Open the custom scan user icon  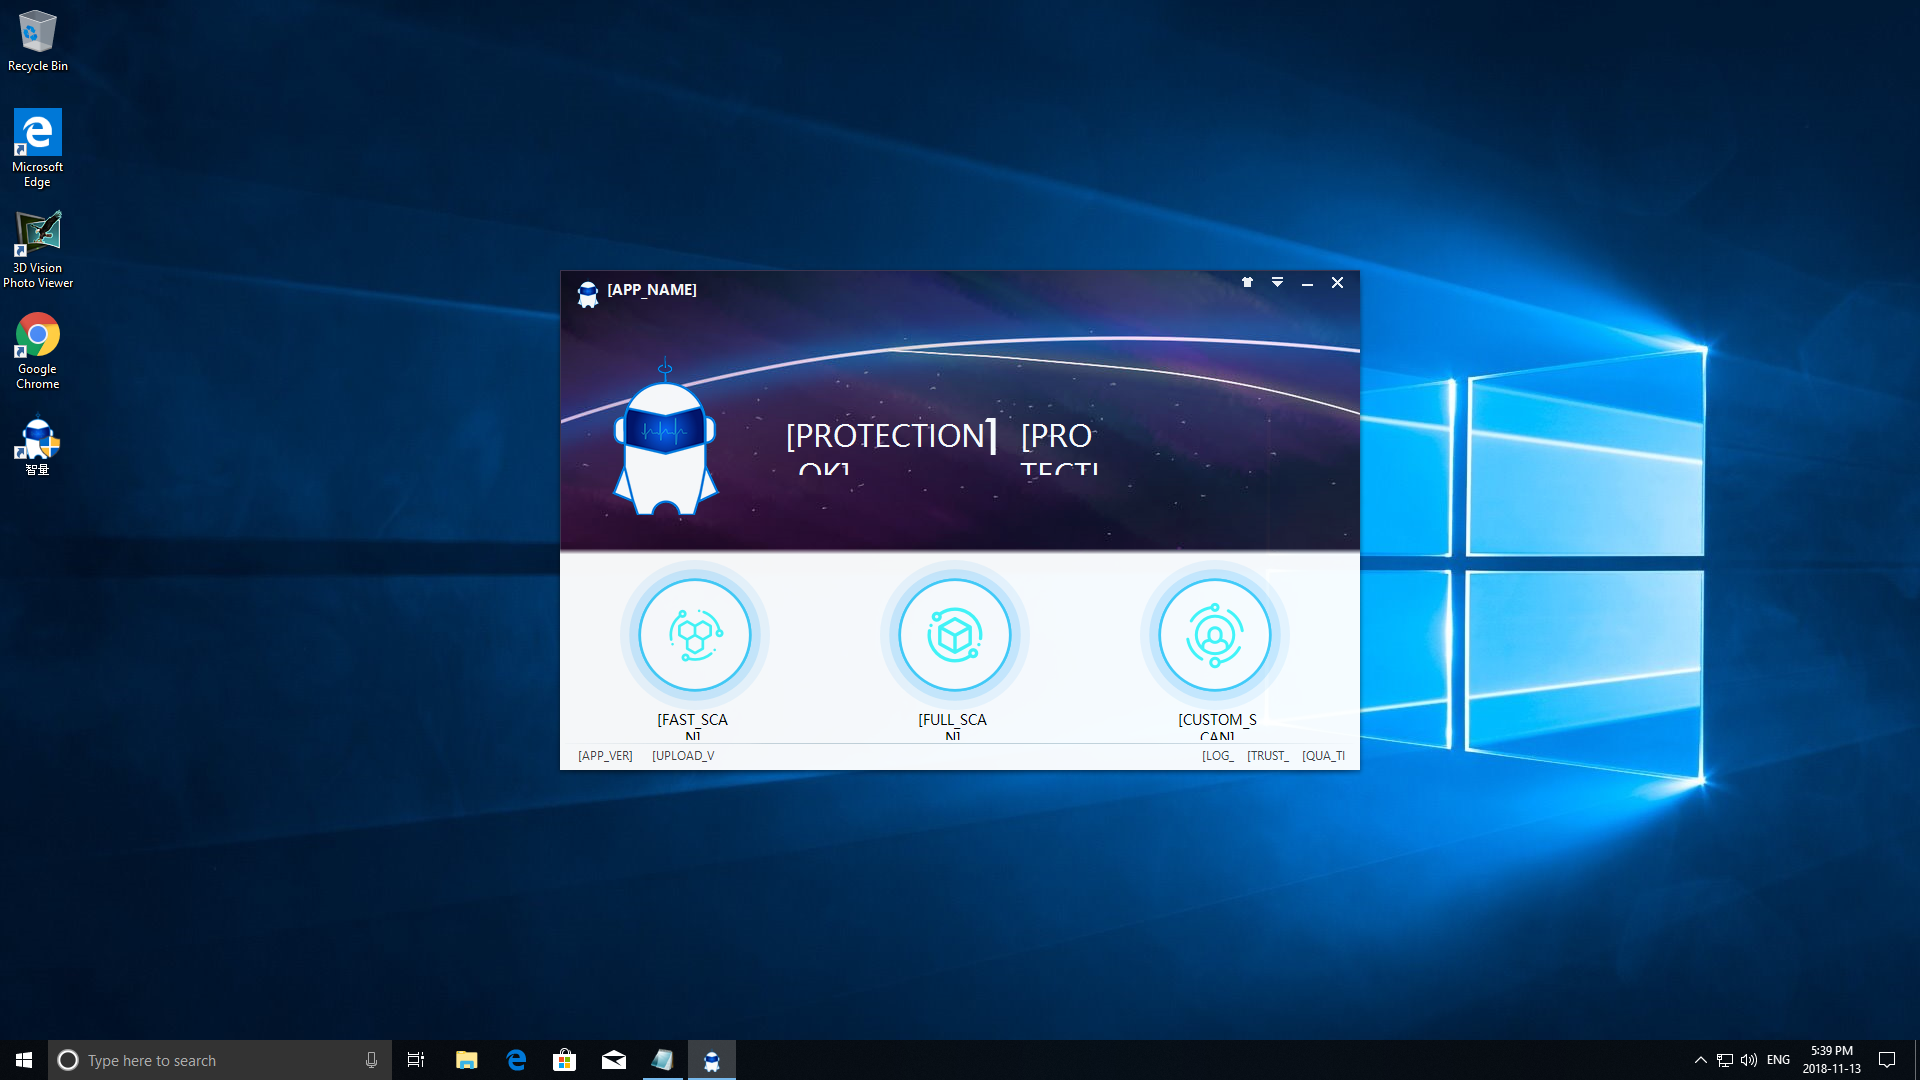[x=1214, y=635]
